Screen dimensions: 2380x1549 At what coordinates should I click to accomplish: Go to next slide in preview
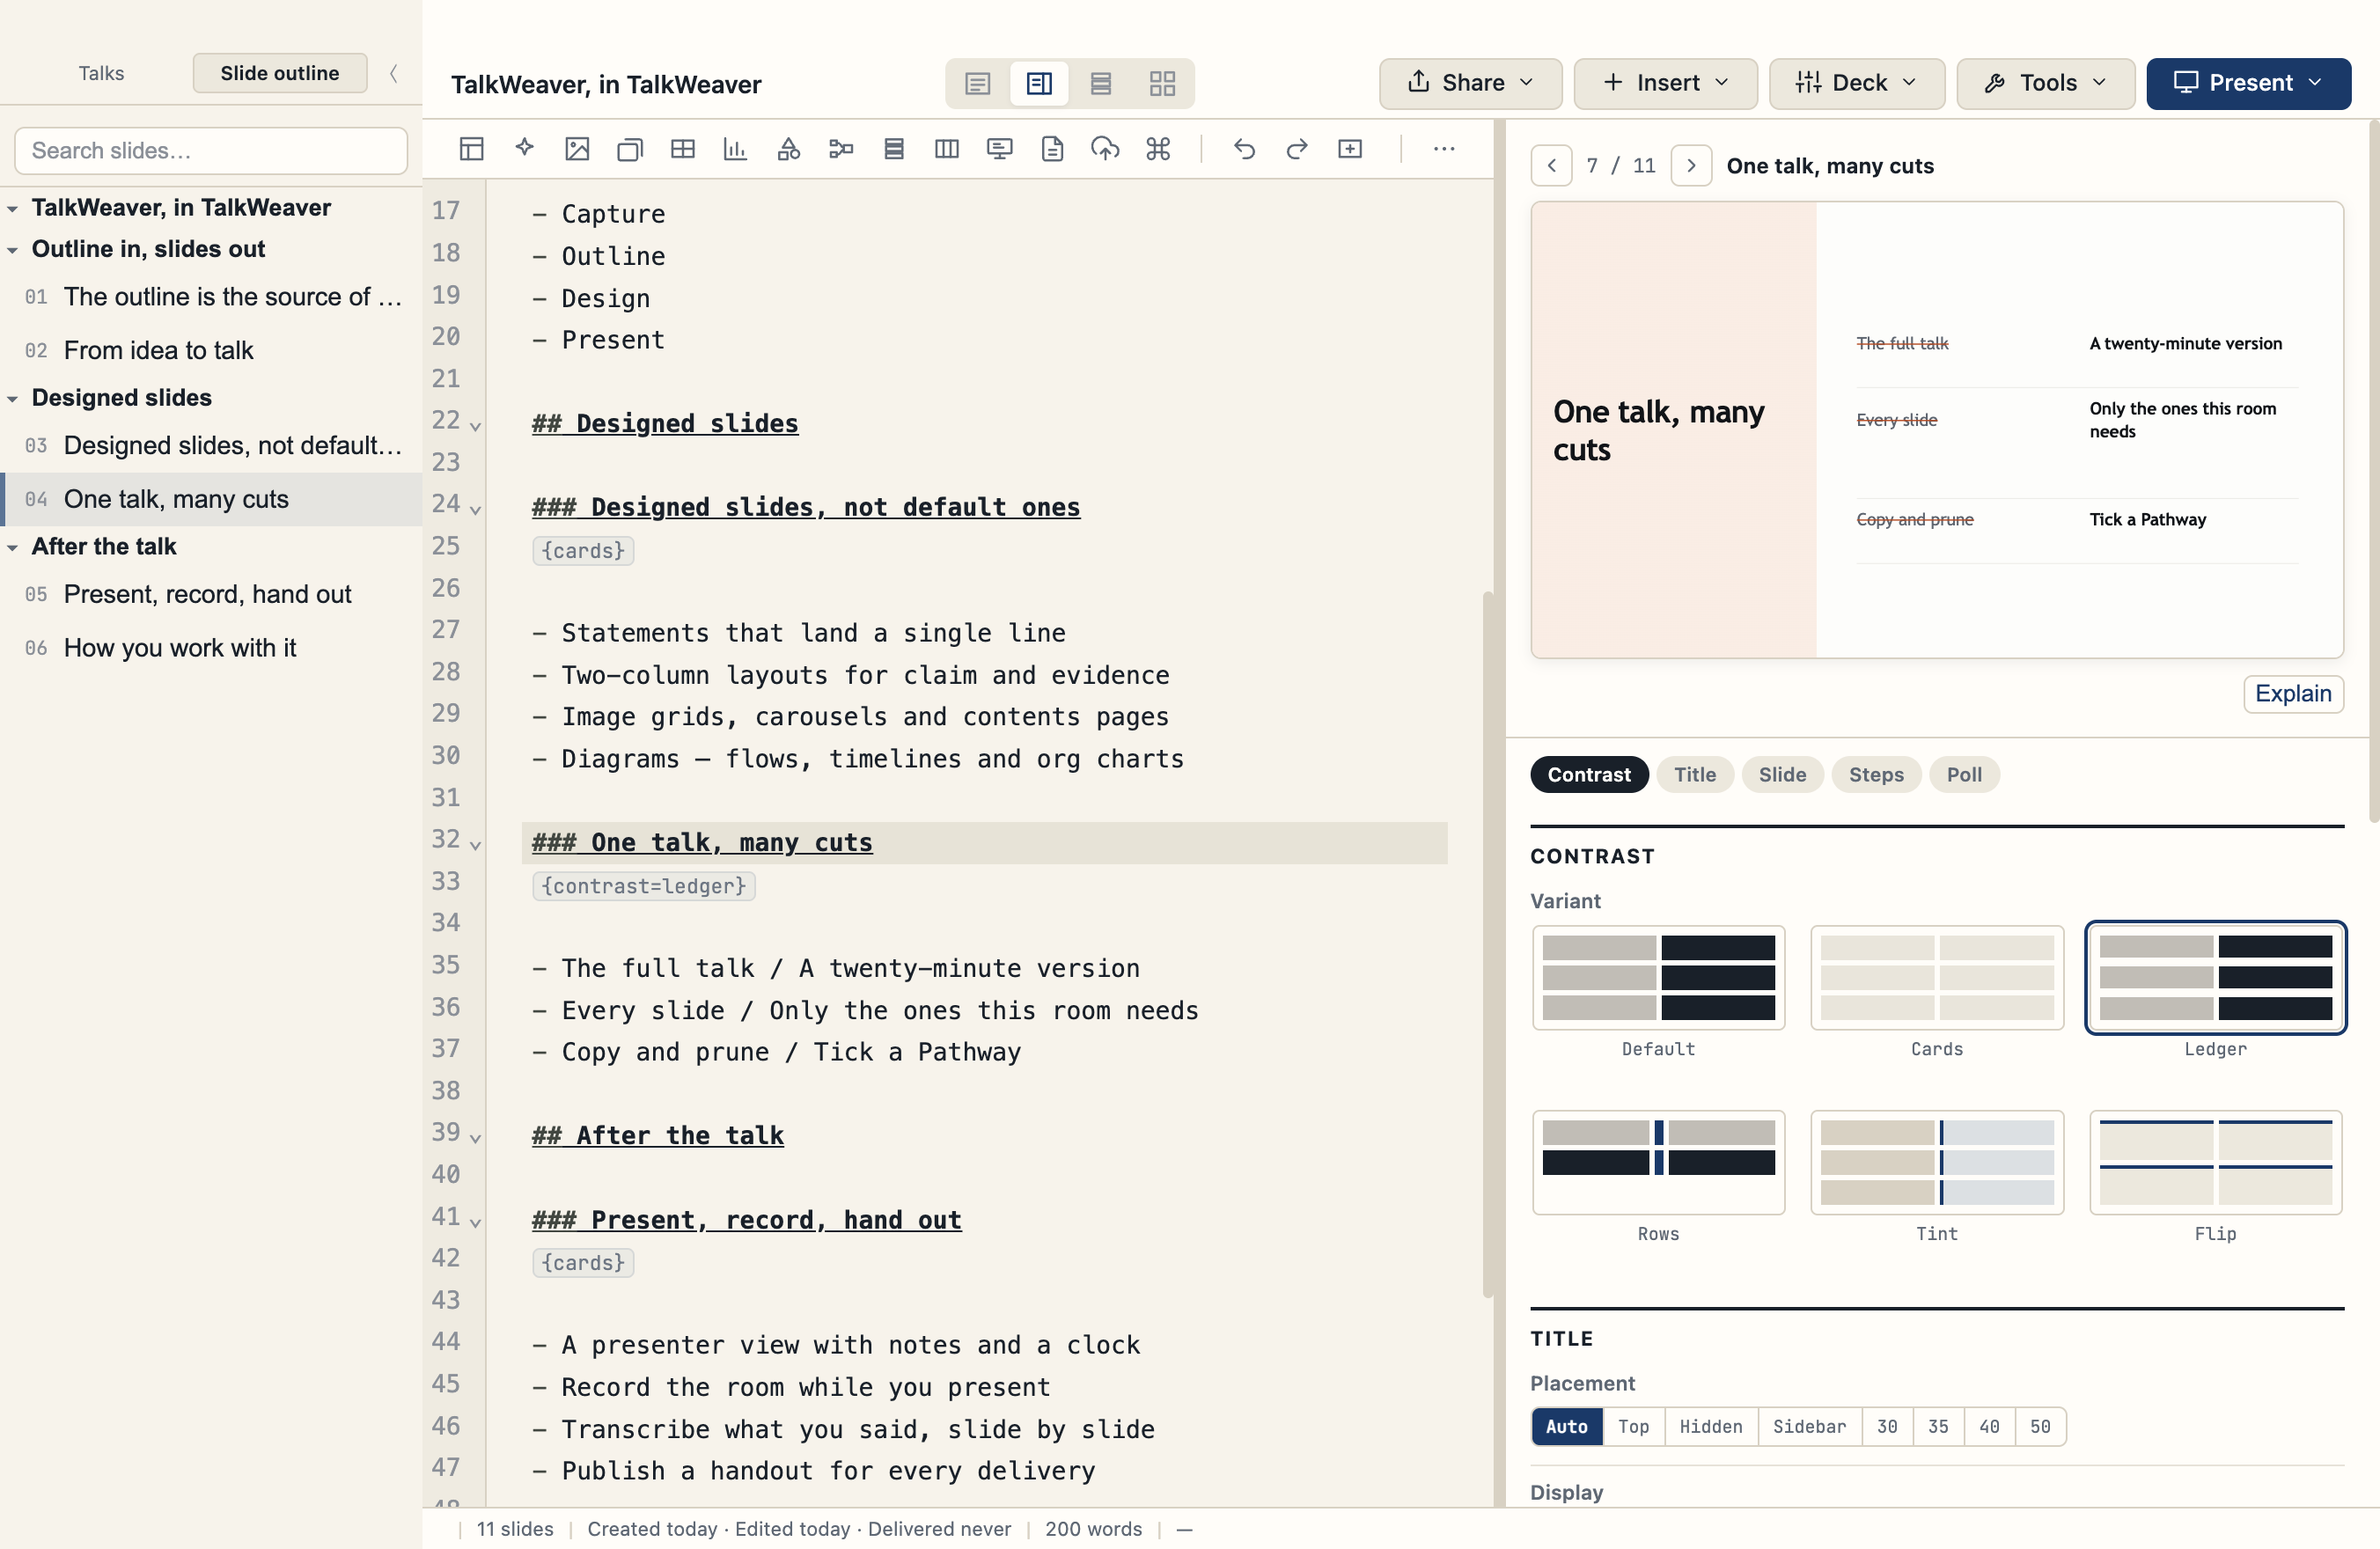(1691, 166)
